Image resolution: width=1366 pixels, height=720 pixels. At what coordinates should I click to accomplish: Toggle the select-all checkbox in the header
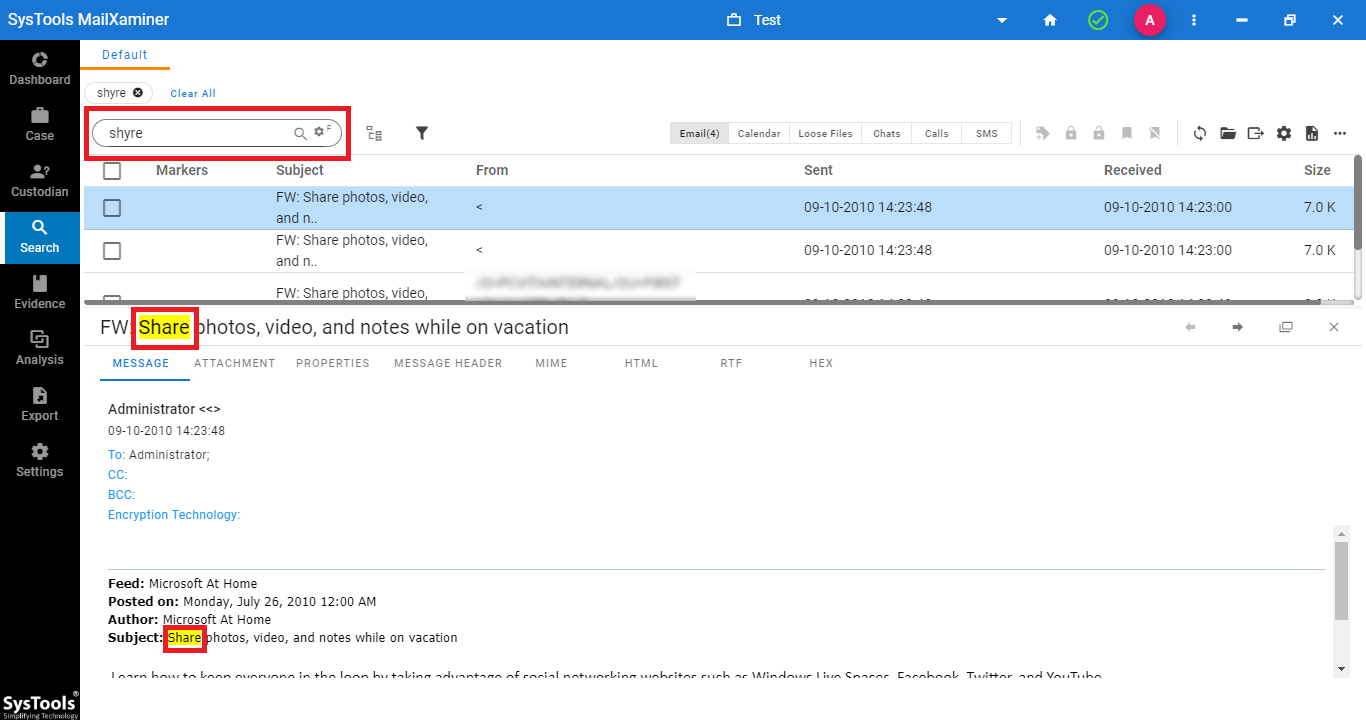click(112, 171)
